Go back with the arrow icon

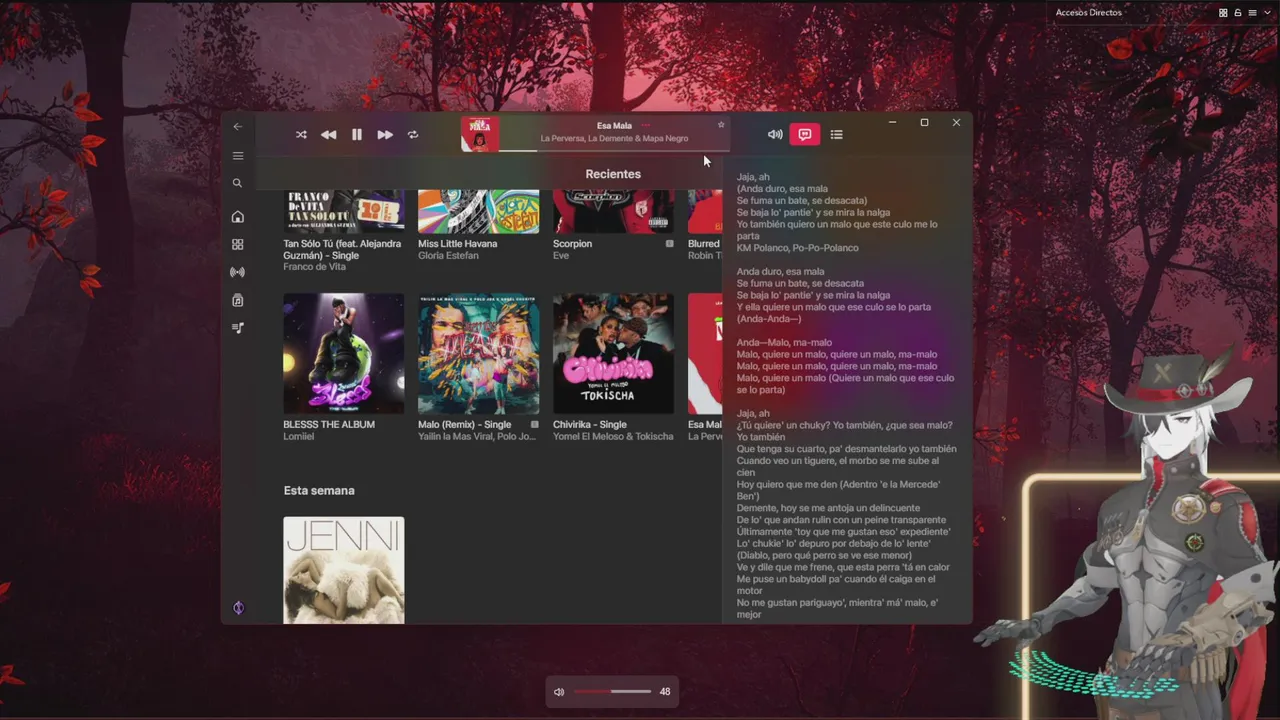(237, 127)
